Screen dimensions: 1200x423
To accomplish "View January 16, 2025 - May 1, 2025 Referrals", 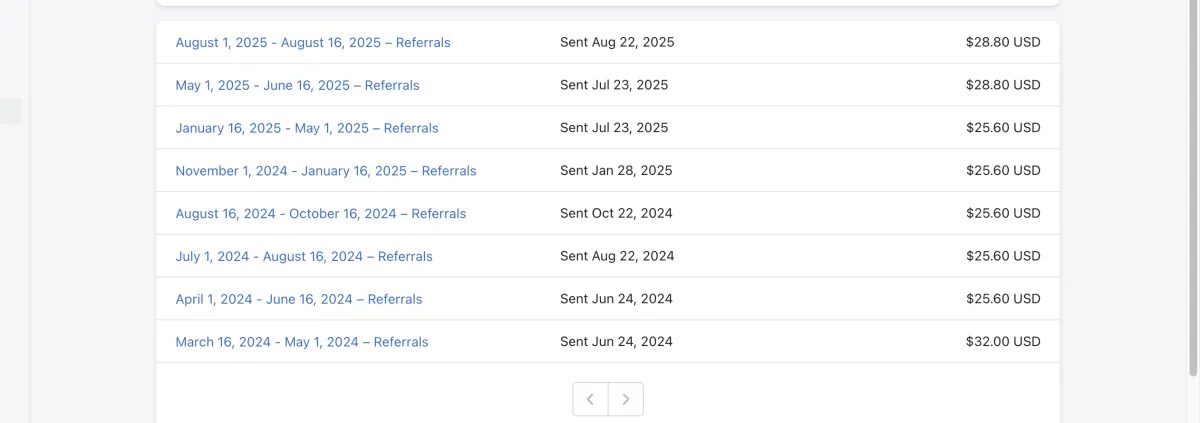I will (x=306, y=128).
